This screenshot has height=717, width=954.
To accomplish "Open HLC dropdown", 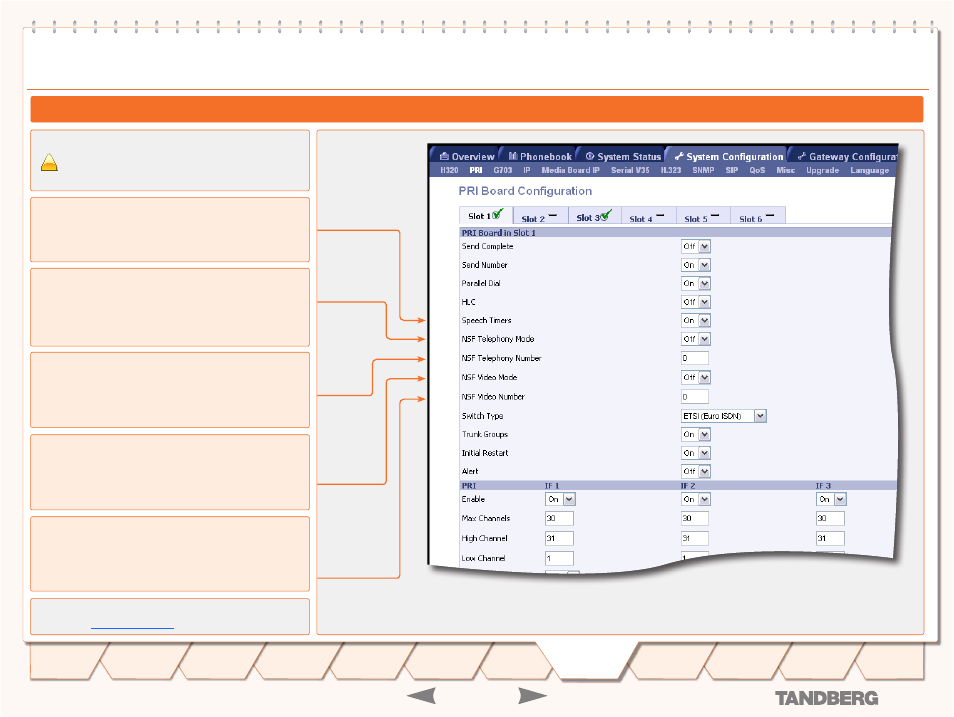I will coord(695,302).
